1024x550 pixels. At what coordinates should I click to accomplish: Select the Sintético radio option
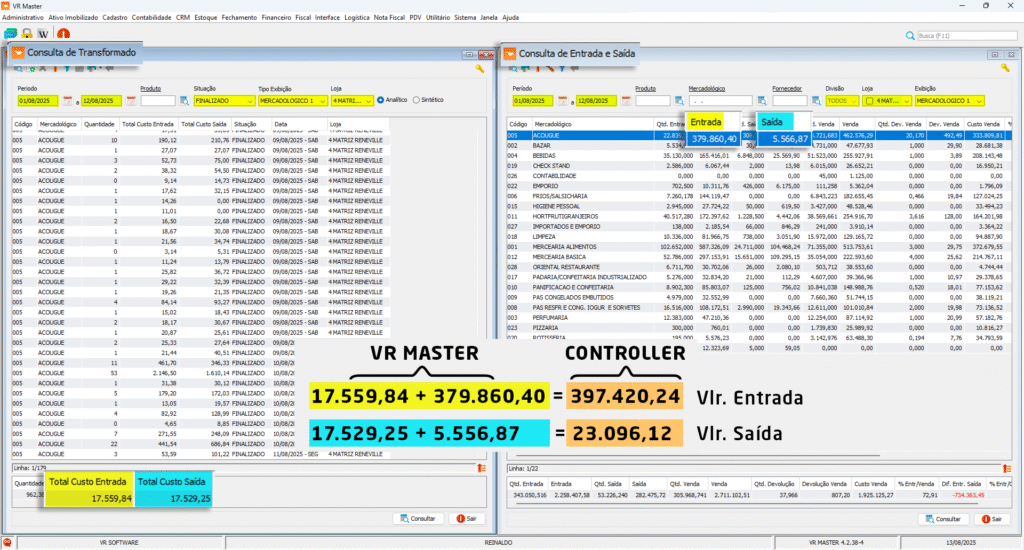click(x=416, y=100)
